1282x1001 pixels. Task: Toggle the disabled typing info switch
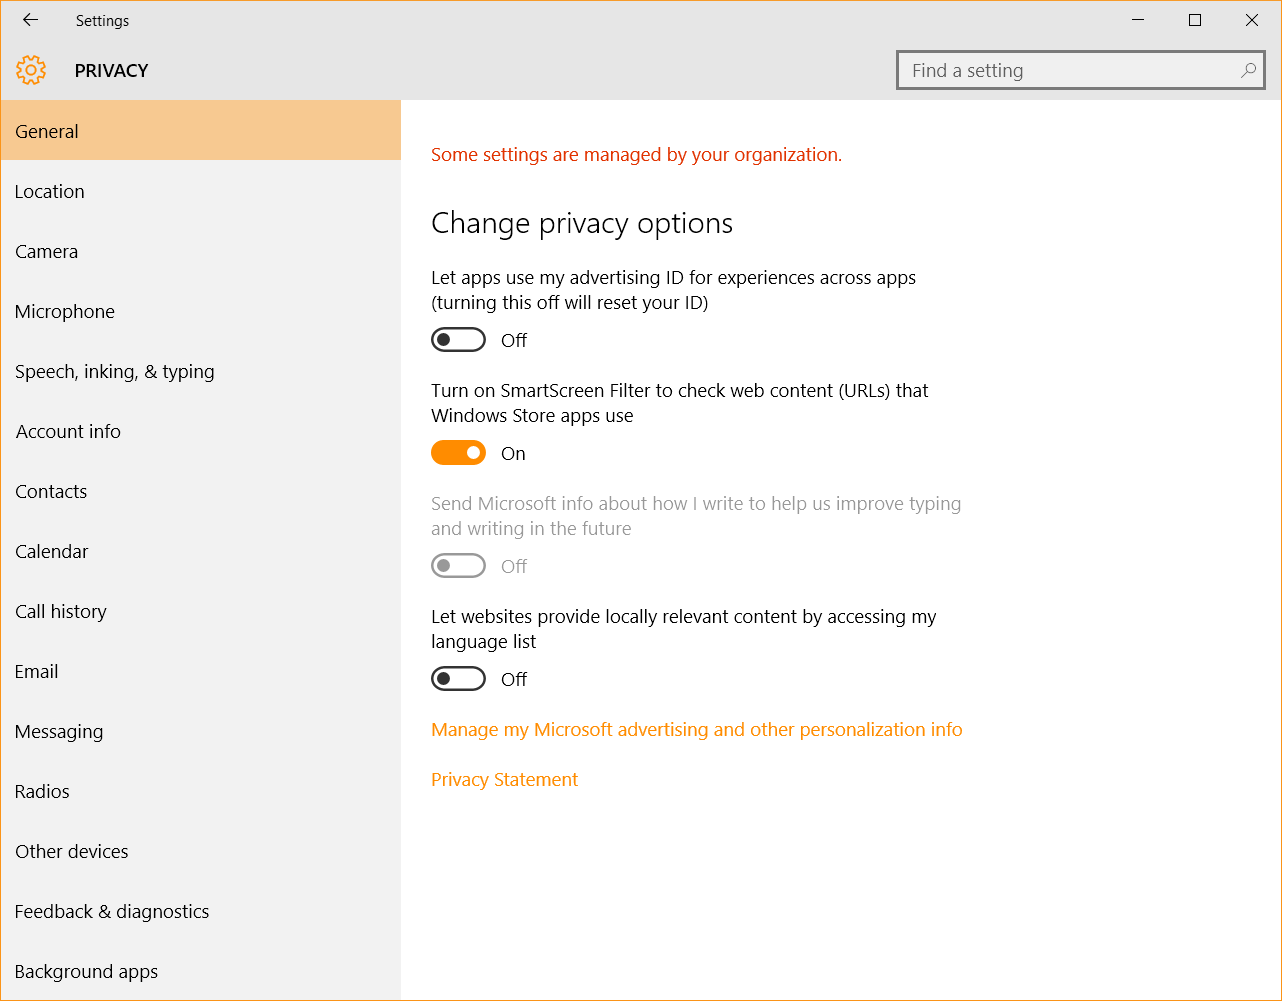pos(458,566)
